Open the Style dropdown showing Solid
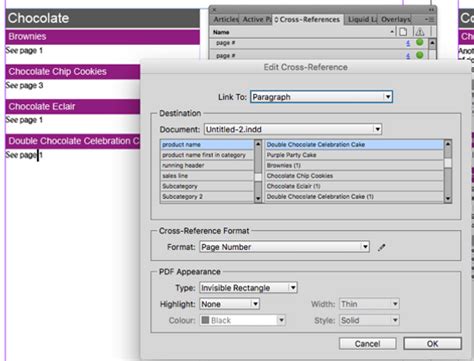The image size is (474, 361). (x=369, y=320)
